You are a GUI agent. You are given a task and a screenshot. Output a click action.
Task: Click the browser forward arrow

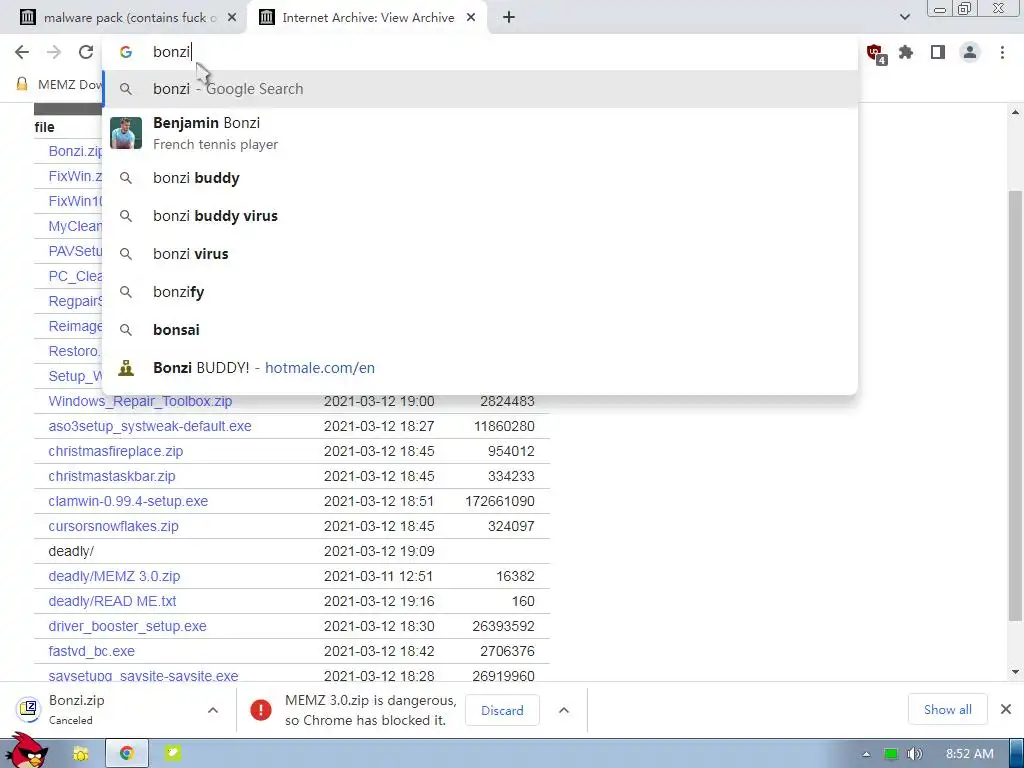tap(54, 52)
